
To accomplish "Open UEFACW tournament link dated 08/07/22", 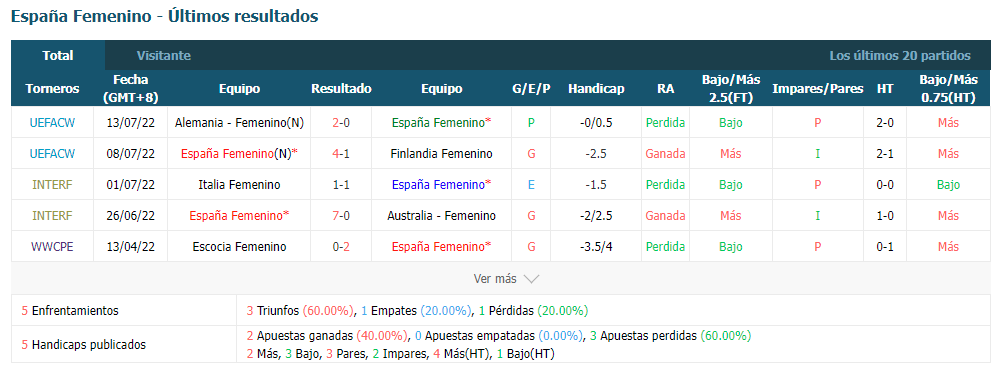I will [52, 154].
